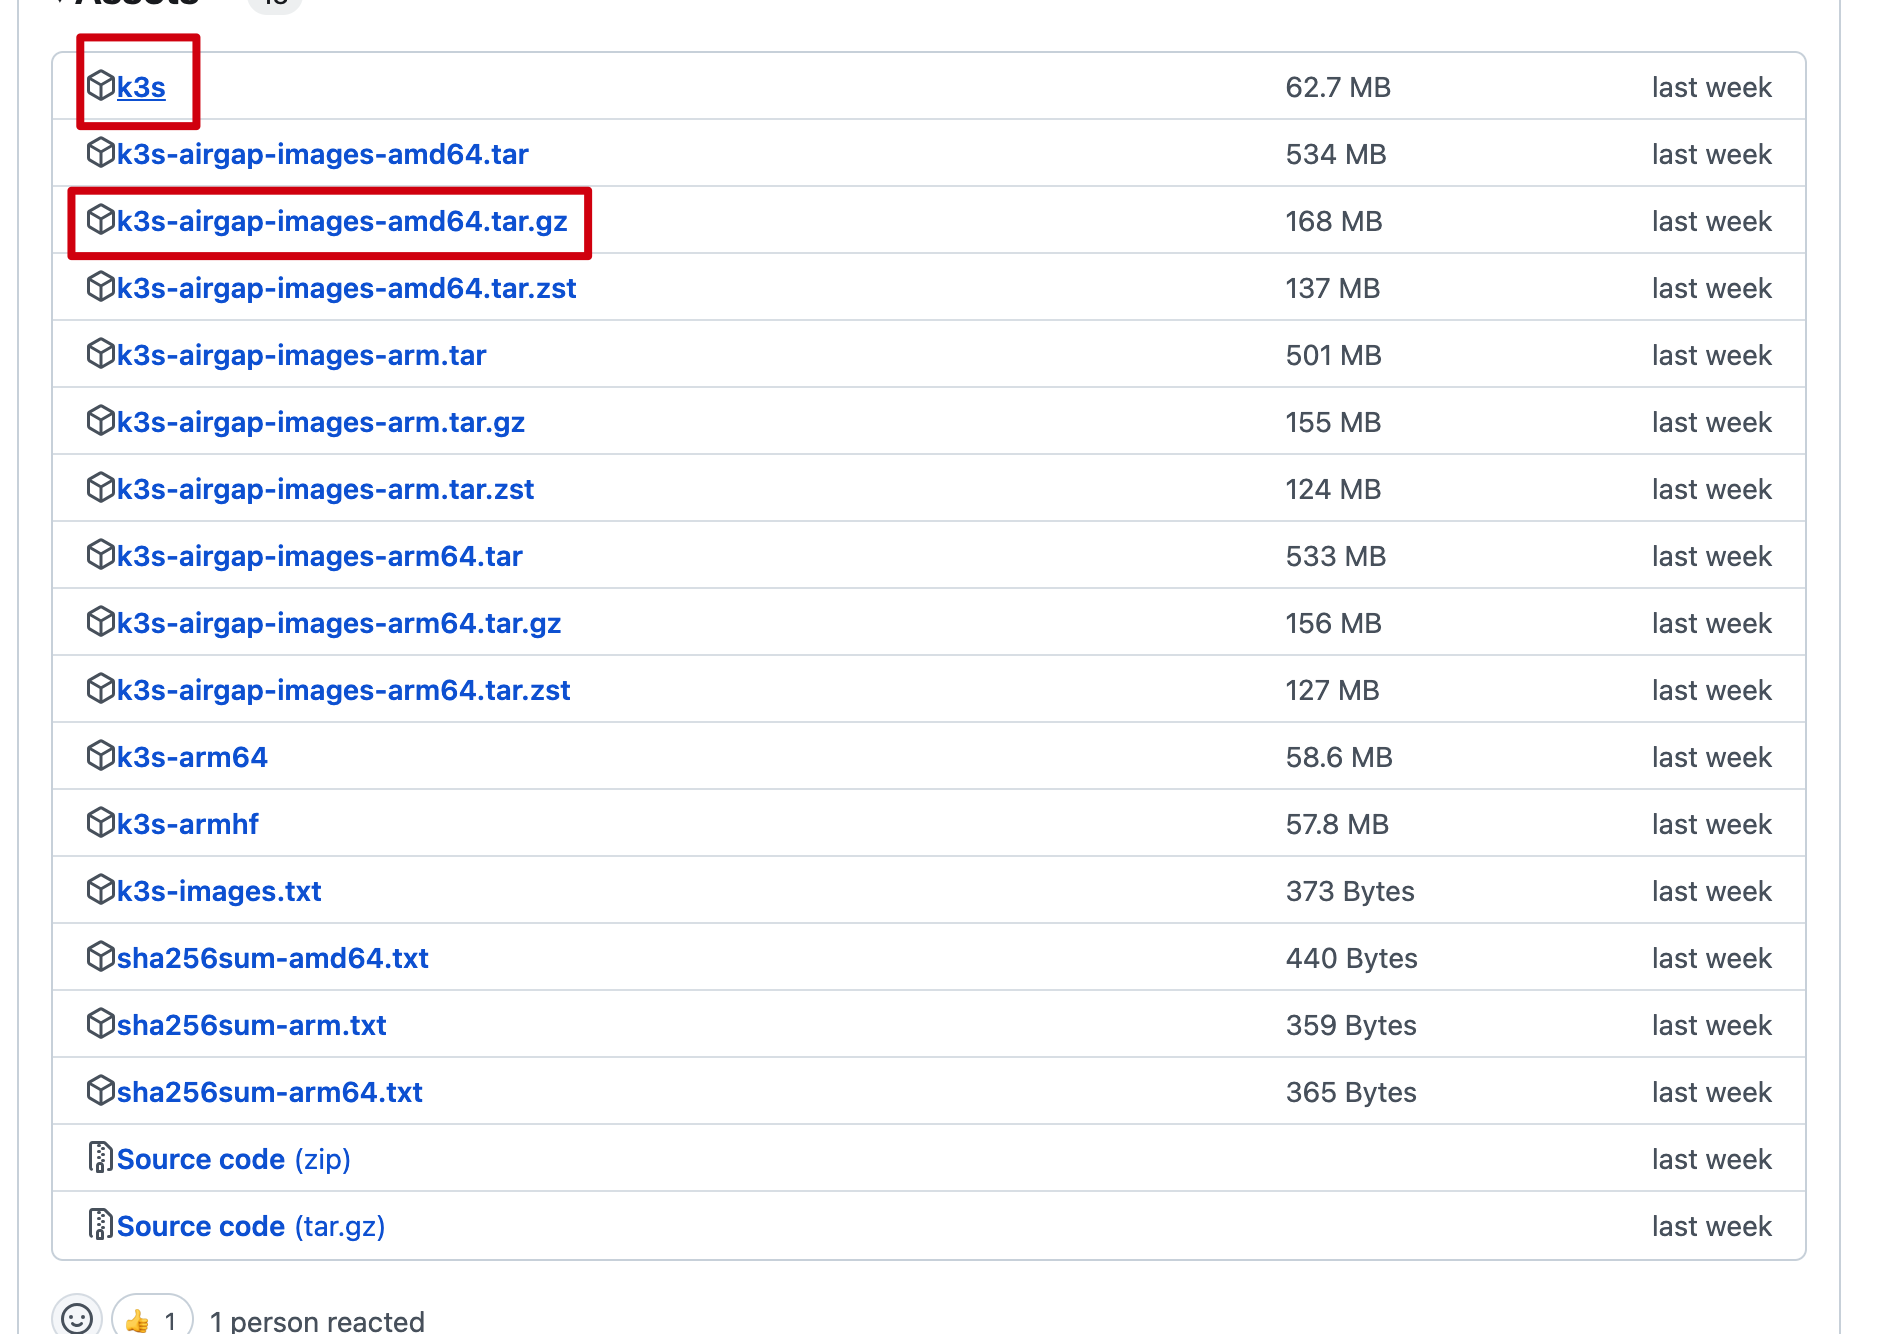Click package icon beside k3s-airgap-images-arm64.tar.gz
This screenshot has height=1334, width=1902.
[x=101, y=621]
